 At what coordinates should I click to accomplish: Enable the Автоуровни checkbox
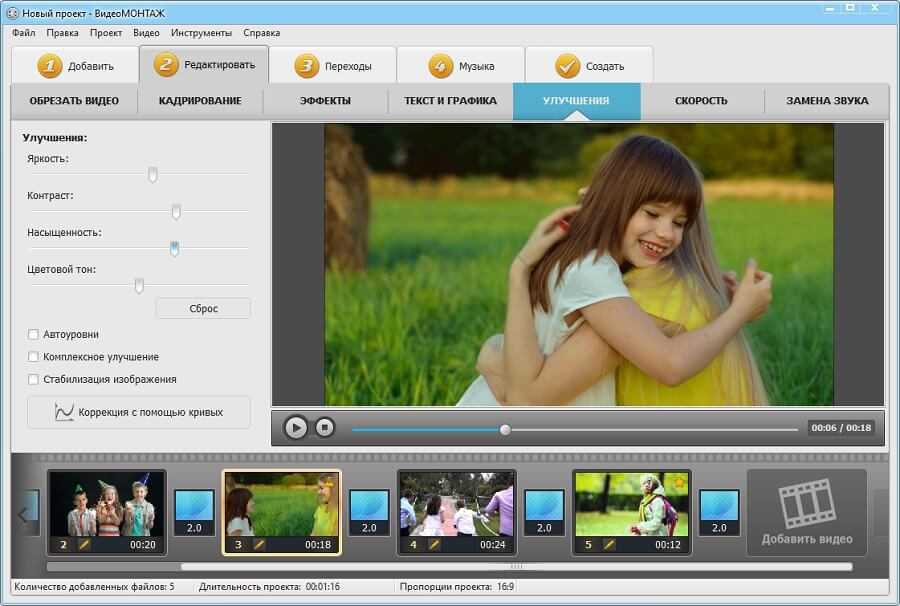34,334
